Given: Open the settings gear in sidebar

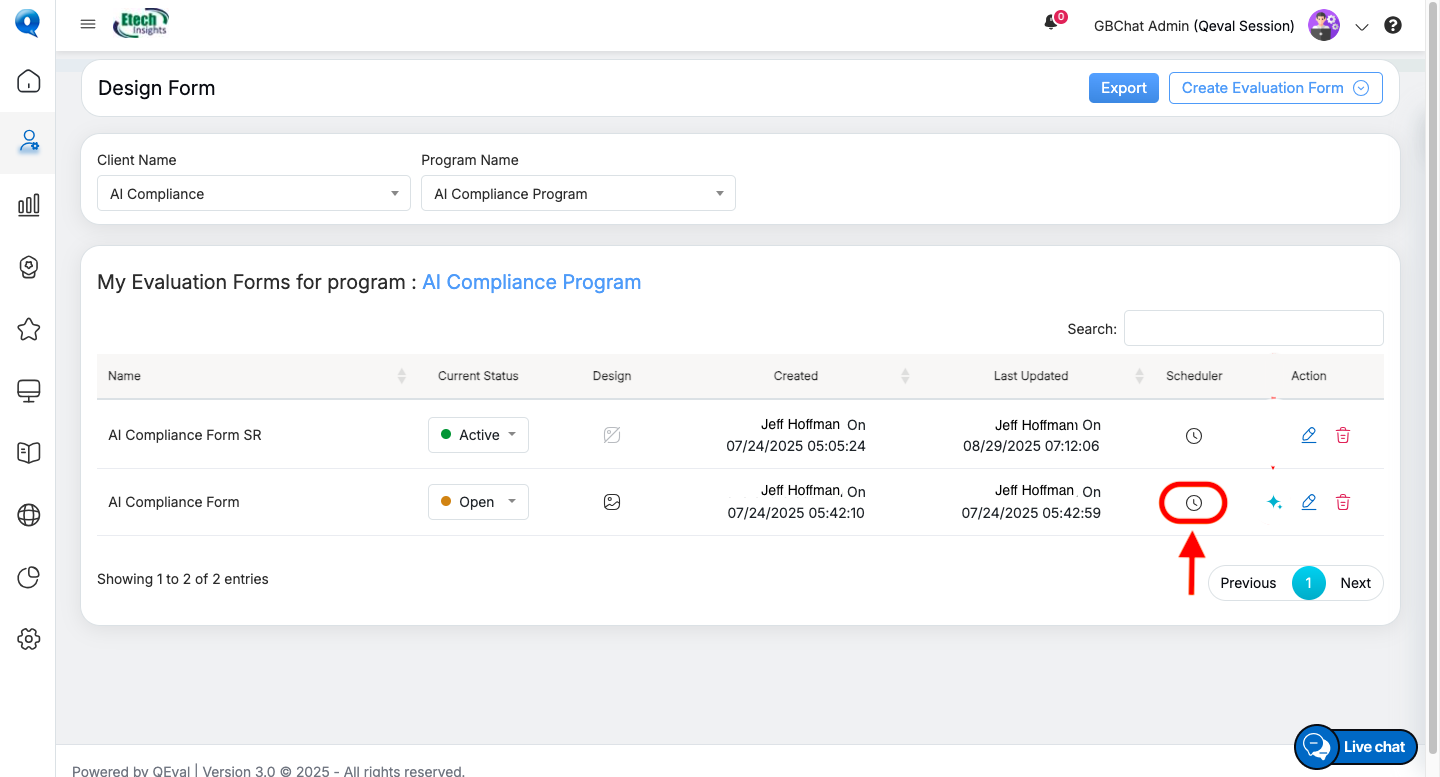Looking at the screenshot, I should click(x=28, y=638).
